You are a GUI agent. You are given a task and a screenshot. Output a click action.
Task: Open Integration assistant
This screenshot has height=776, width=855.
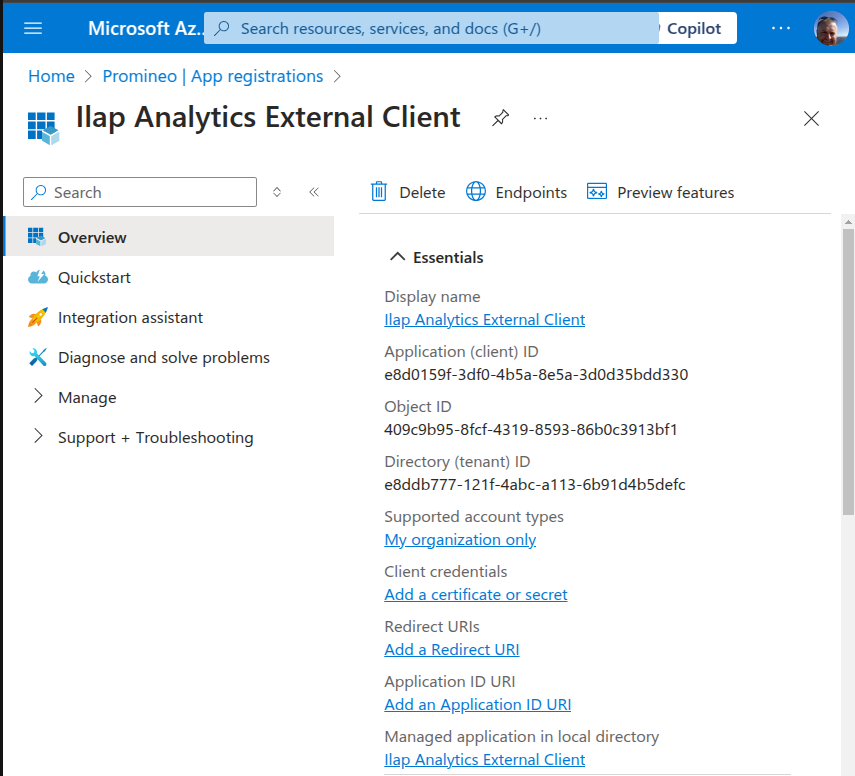coord(130,317)
